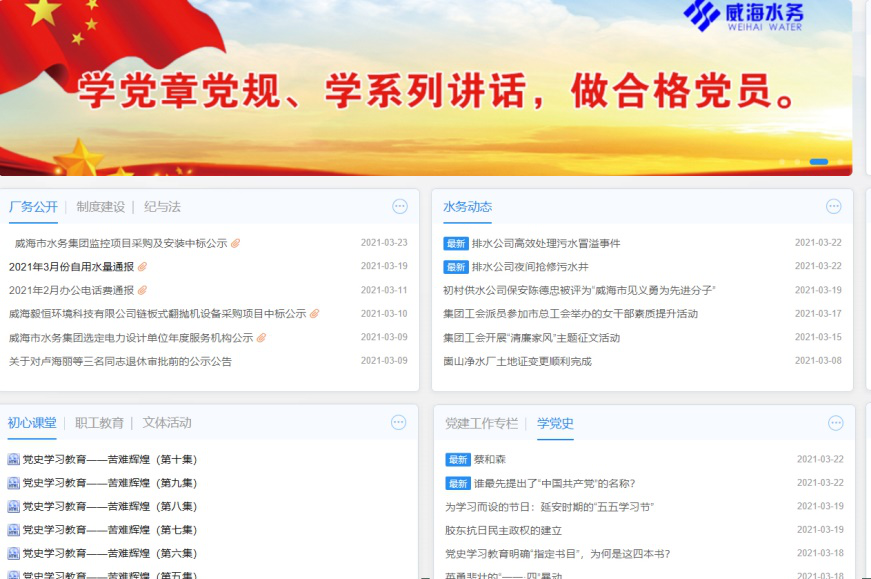Click file icon beside 苦难辉煌（第十集）
This screenshot has height=579, width=871.
[x=14, y=459]
